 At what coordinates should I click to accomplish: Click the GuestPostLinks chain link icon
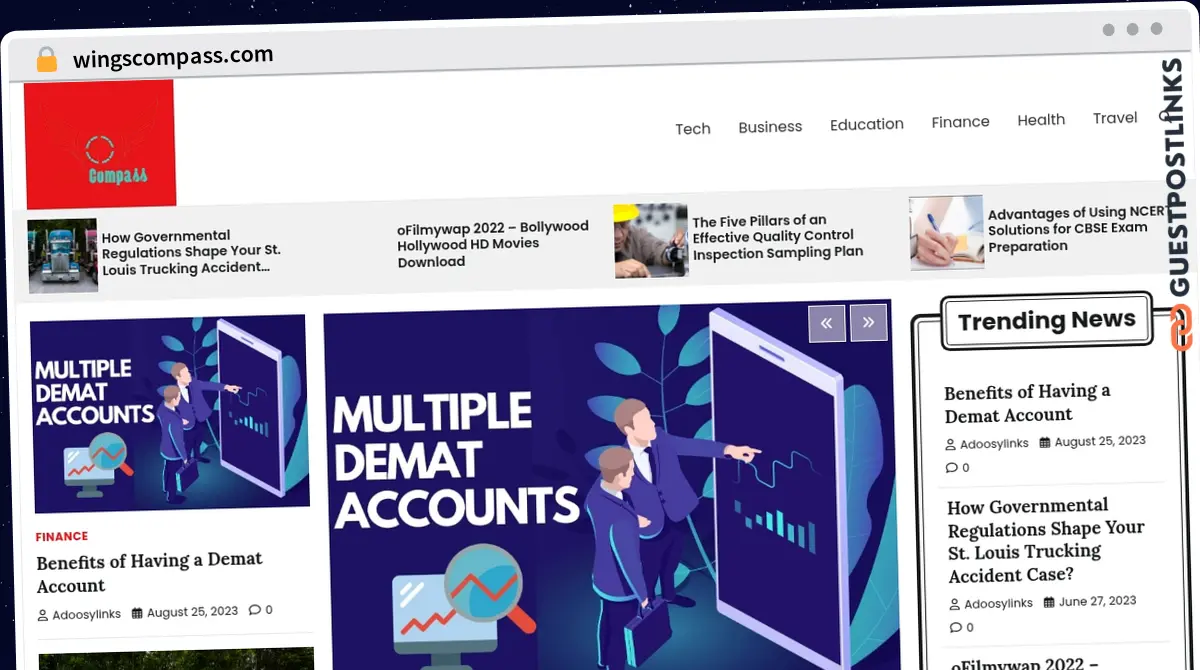pos(1181,328)
